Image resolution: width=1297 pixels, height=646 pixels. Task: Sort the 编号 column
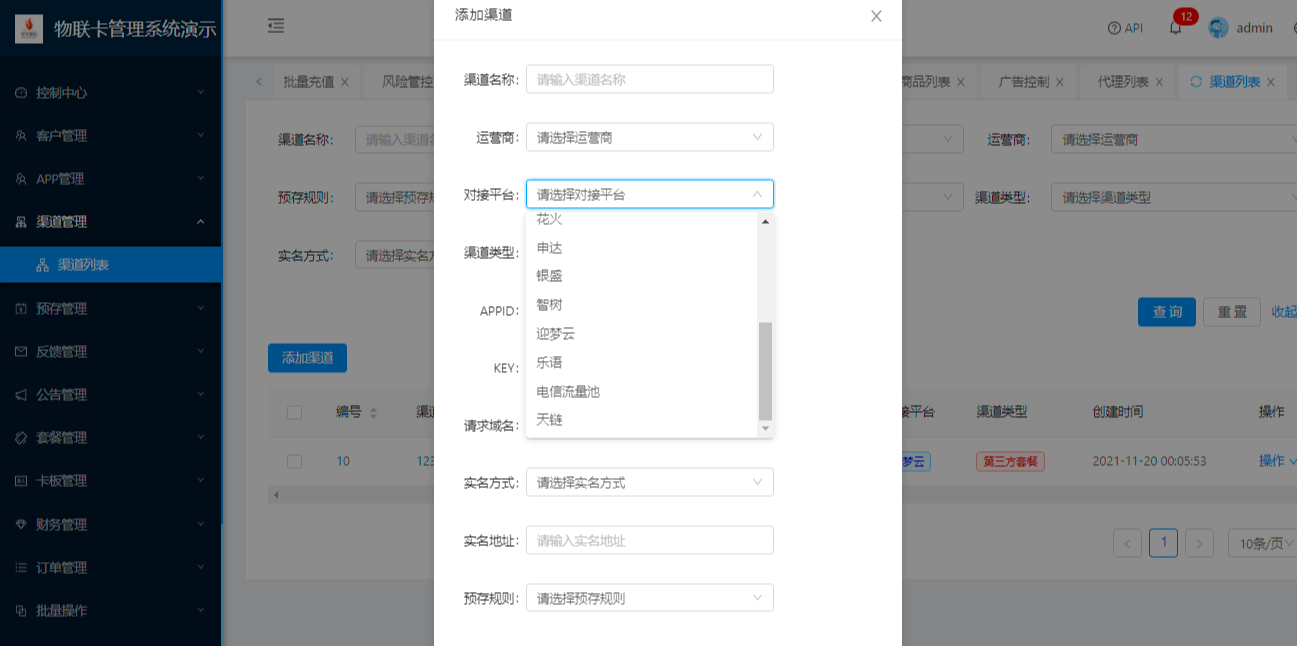[x=373, y=412]
